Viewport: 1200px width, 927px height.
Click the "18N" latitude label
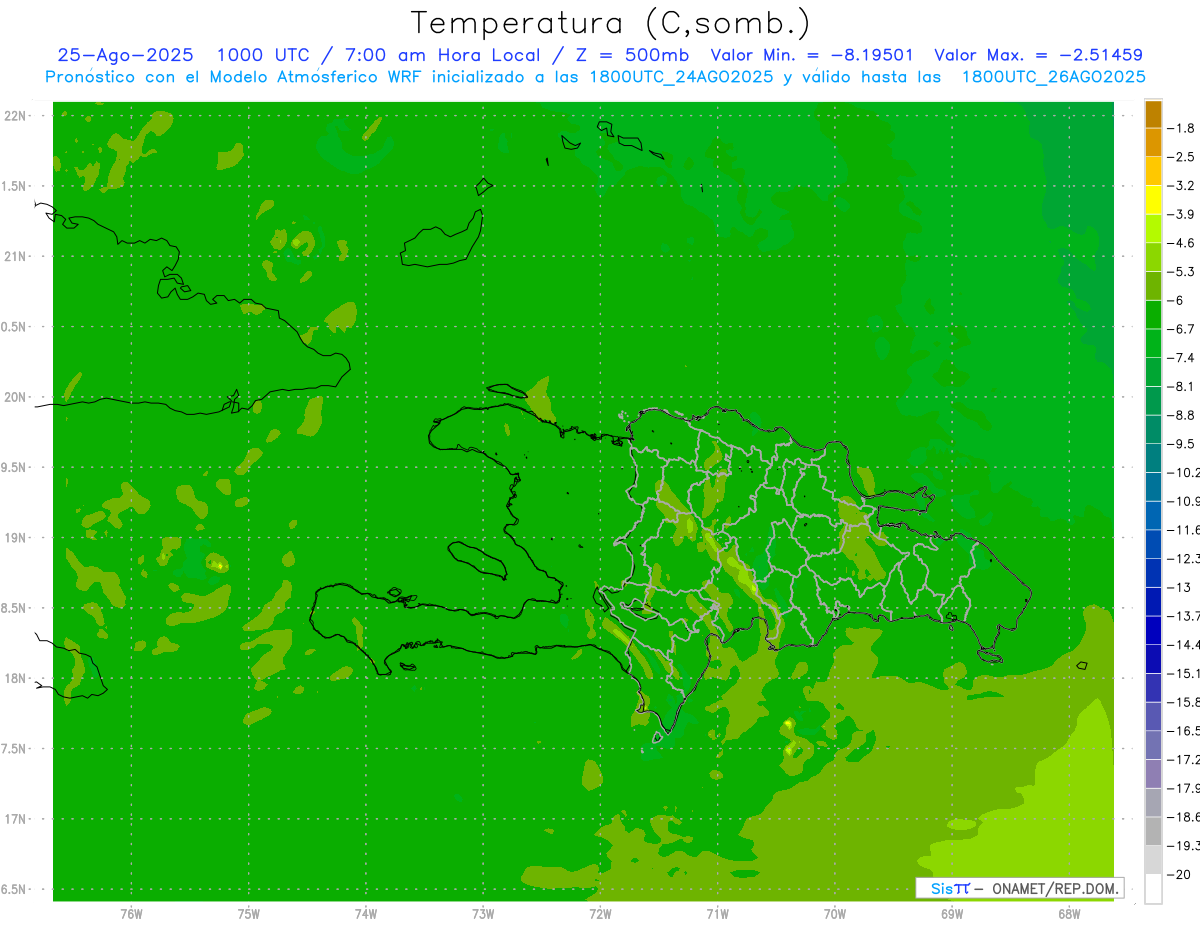tap(15, 678)
